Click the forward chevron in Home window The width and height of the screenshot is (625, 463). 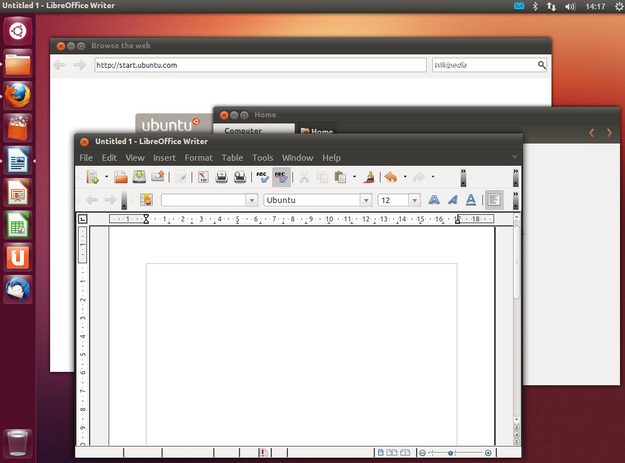click(609, 133)
